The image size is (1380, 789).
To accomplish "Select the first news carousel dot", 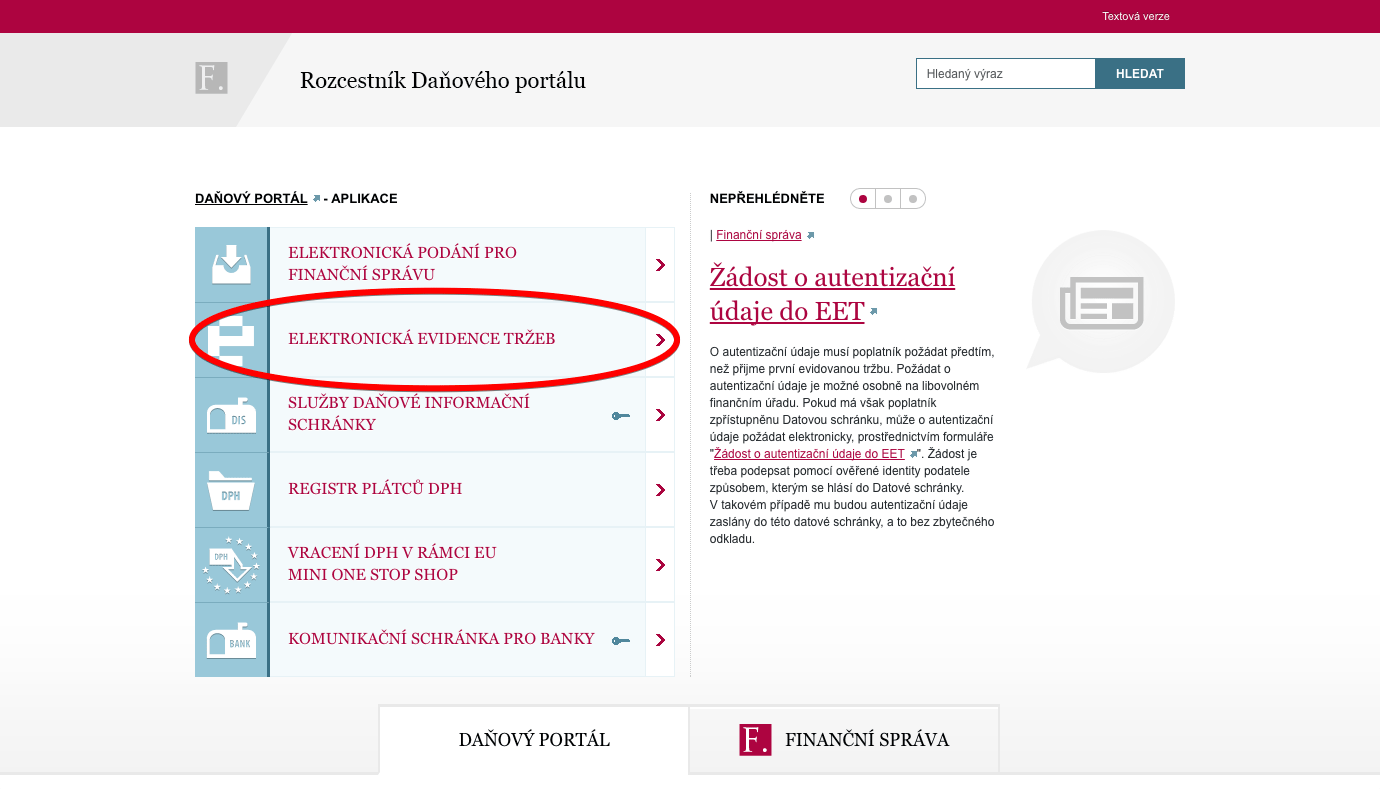I will click(x=863, y=199).
